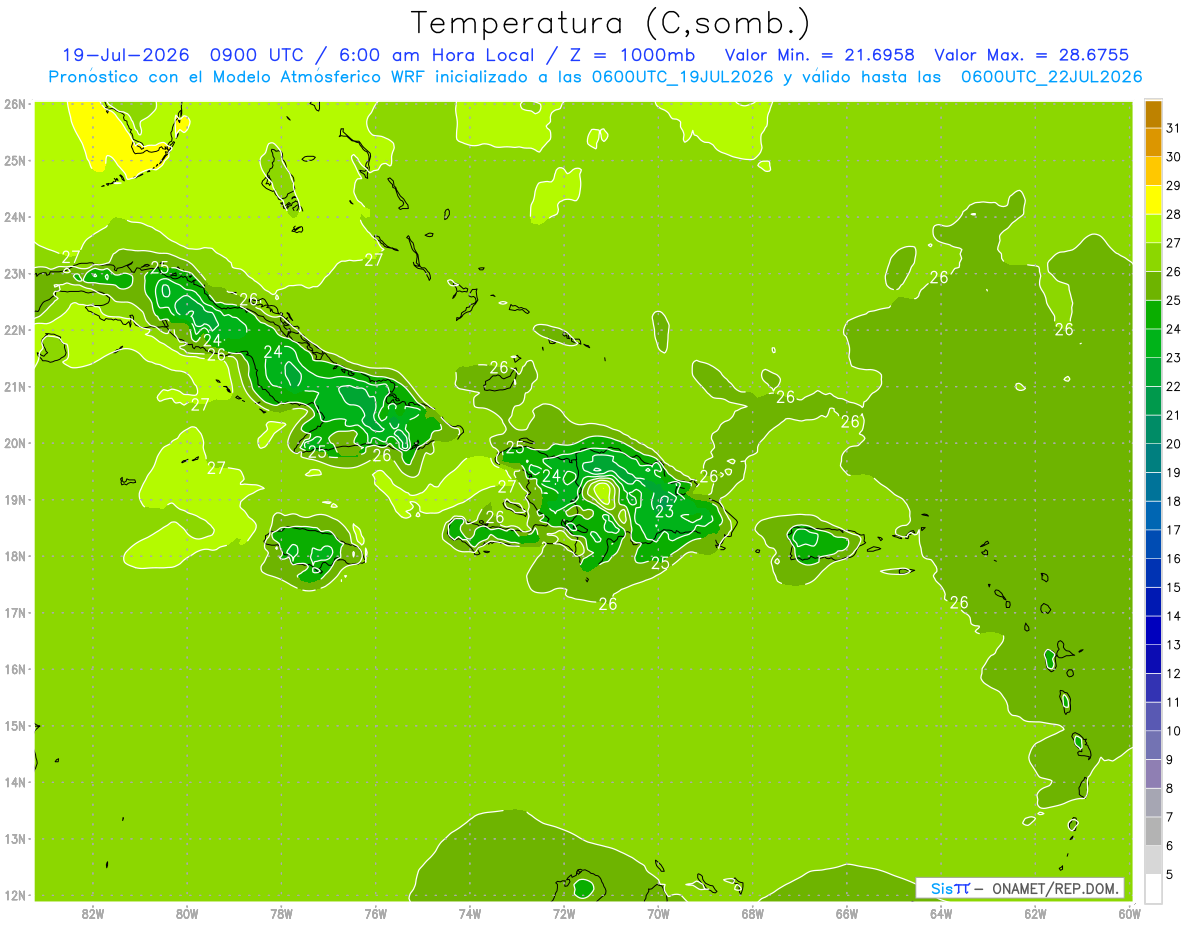Click the '64W' longitude axis label
Screen dimensions: 1200x927
[x=941, y=913]
